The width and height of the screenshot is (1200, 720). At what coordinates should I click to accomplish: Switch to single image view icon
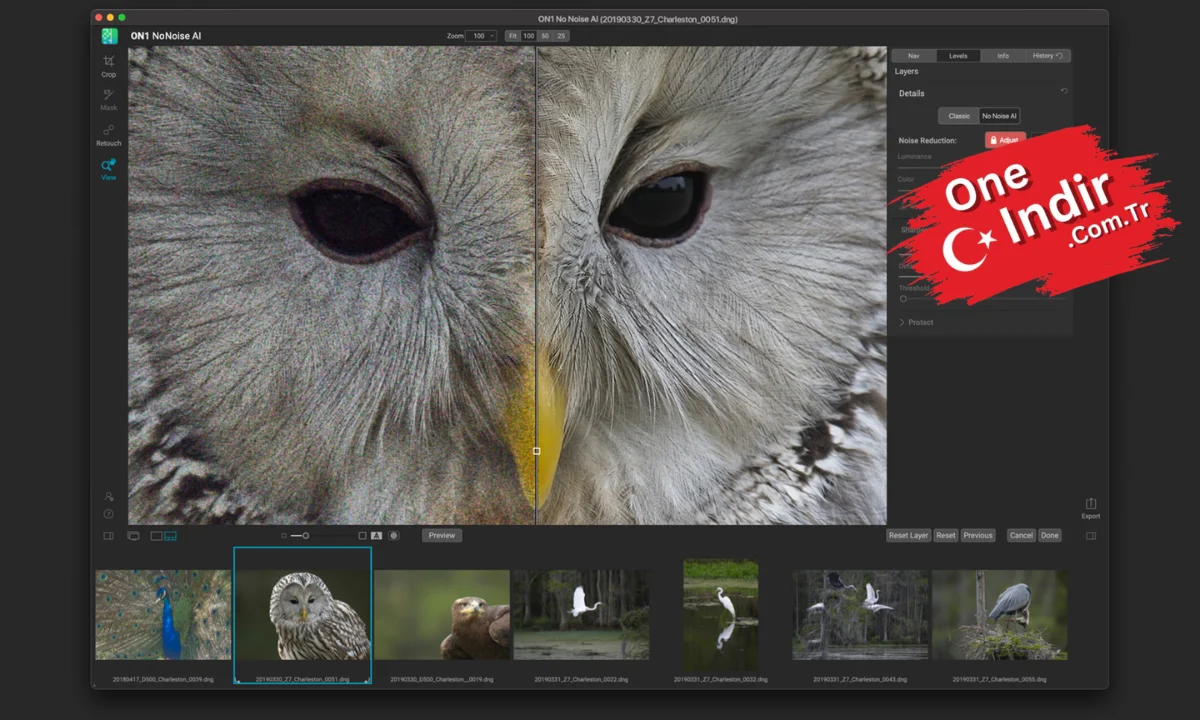156,536
